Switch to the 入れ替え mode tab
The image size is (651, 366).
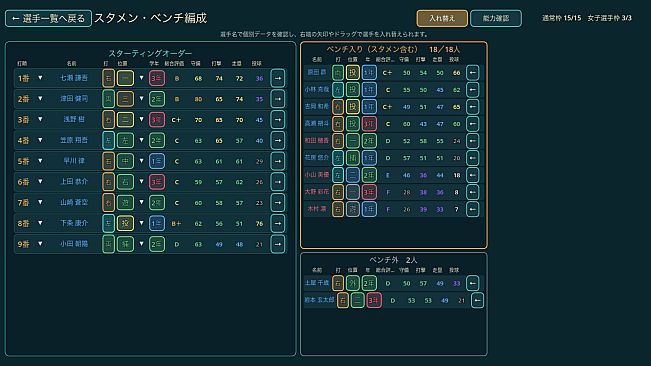(x=442, y=18)
